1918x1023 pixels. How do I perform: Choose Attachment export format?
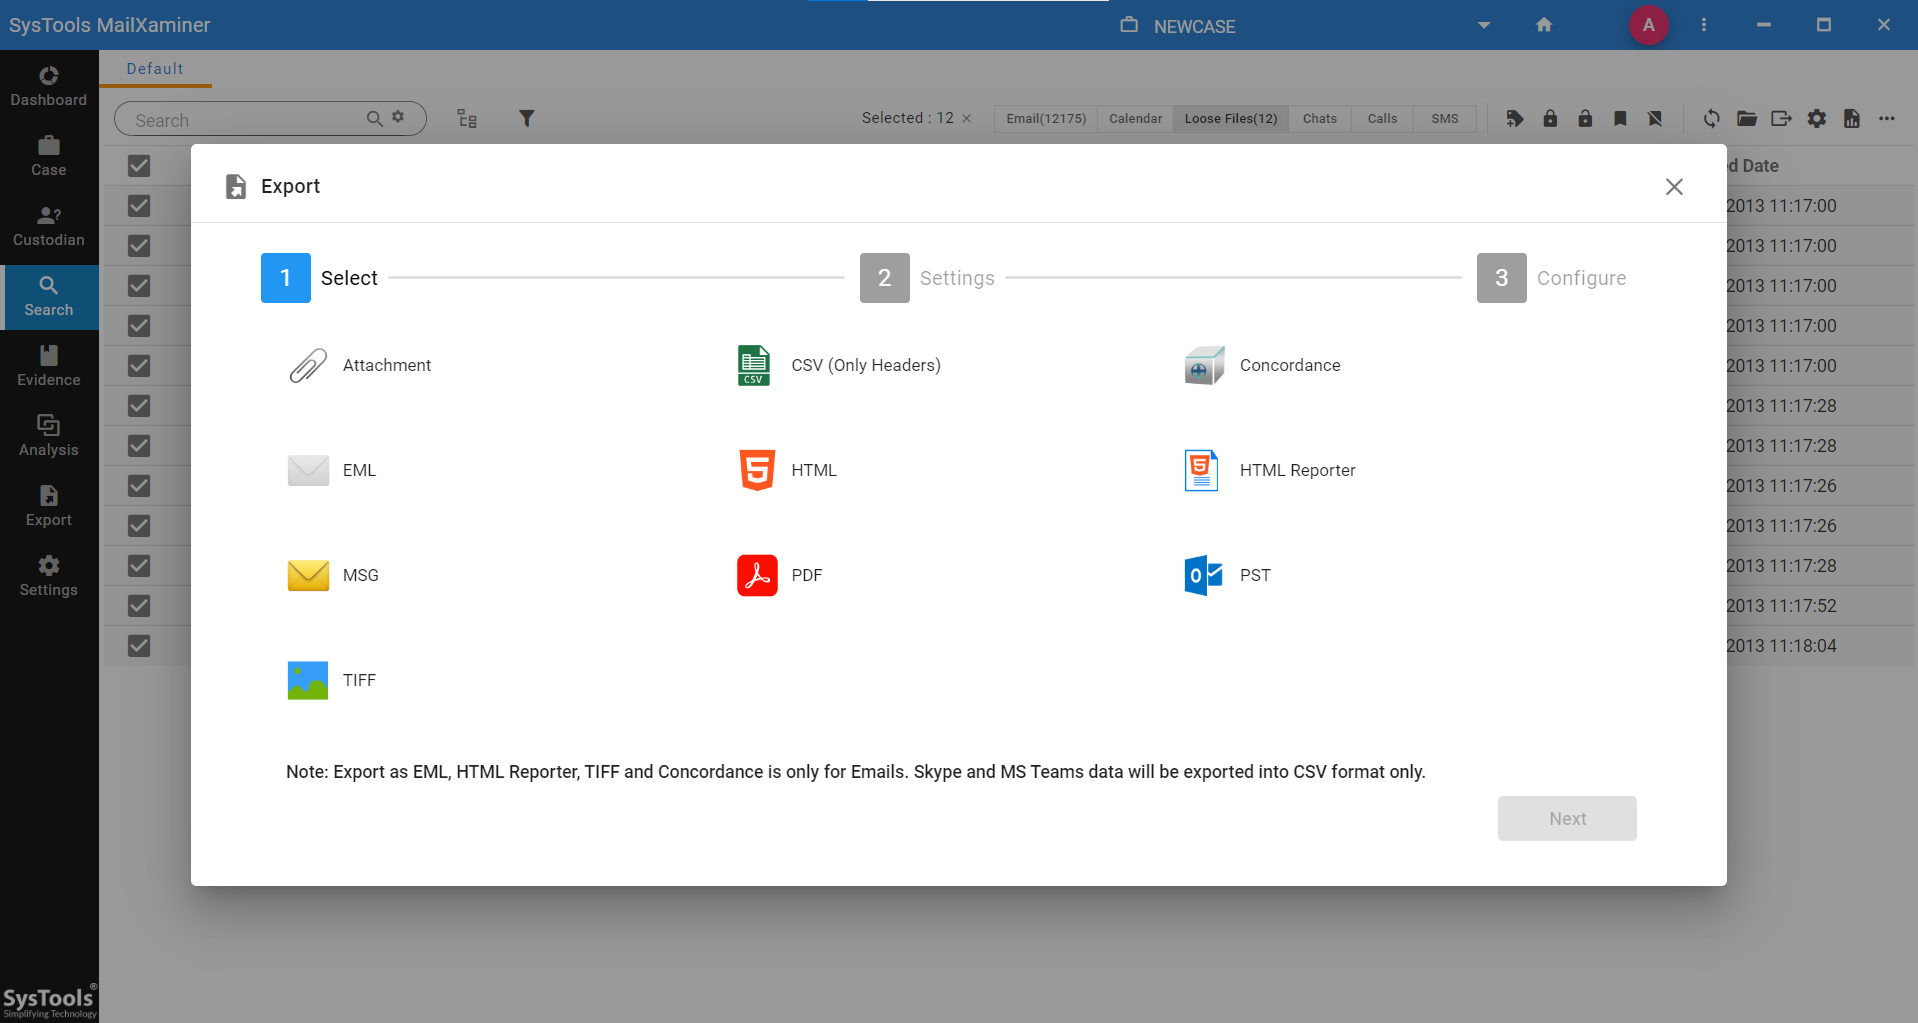tap(360, 366)
